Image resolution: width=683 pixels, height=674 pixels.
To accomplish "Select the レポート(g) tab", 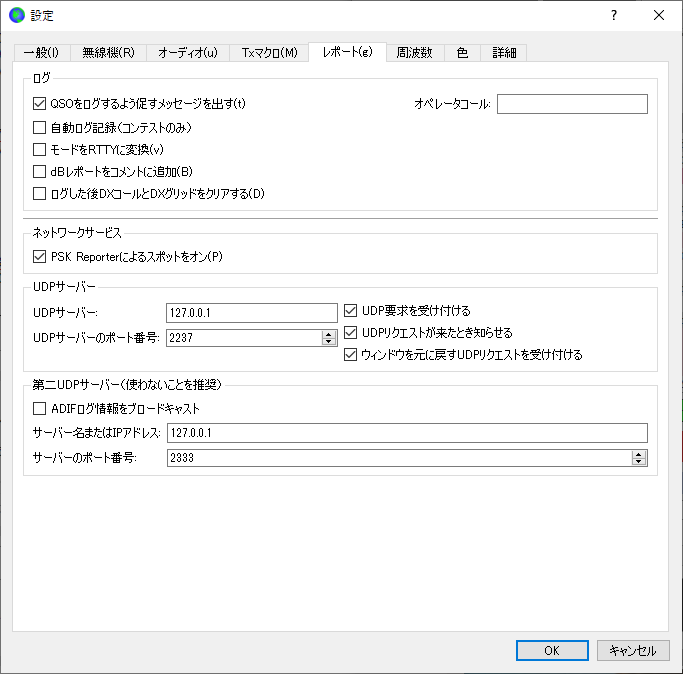I will [x=347, y=52].
